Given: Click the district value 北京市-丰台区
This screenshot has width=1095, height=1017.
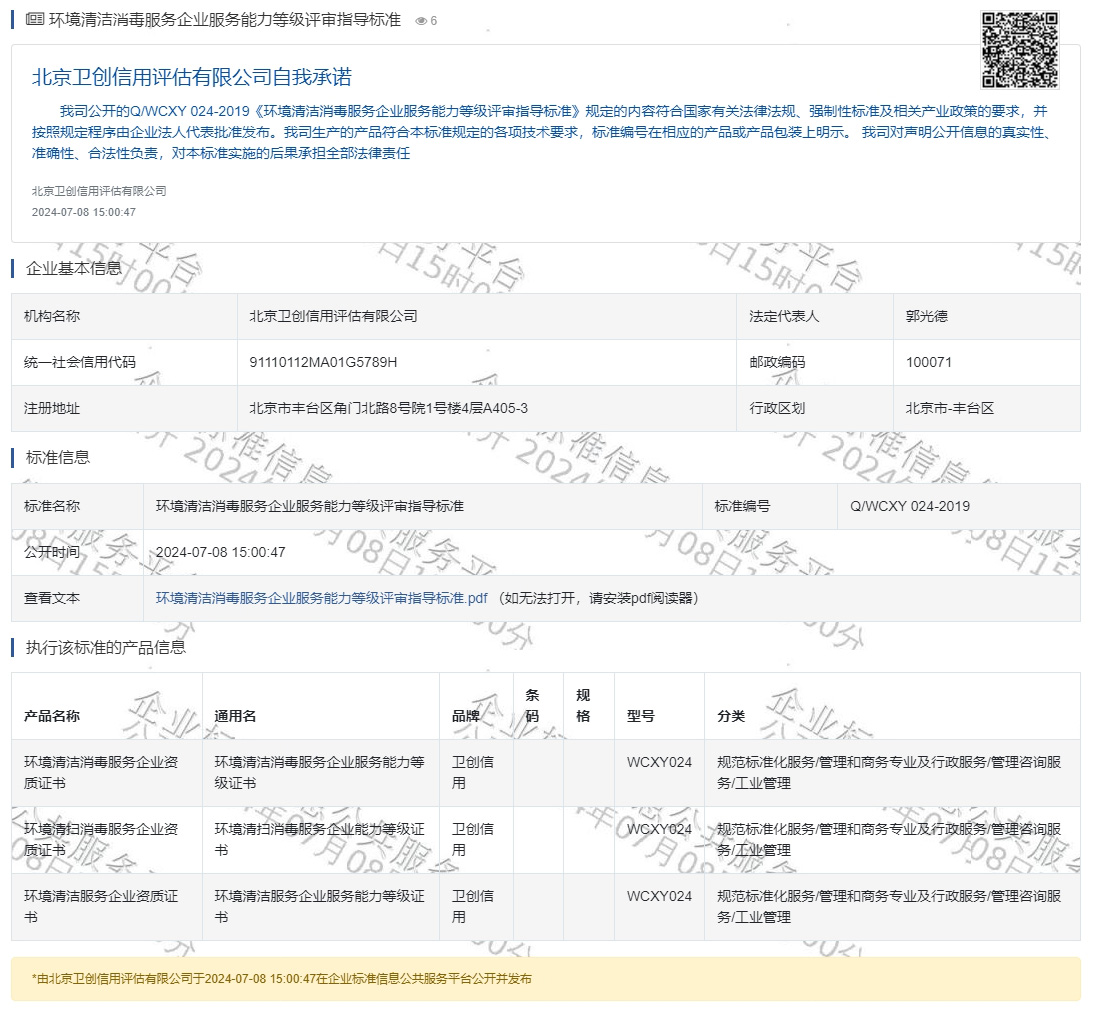Looking at the screenshot, I should 950,408.
